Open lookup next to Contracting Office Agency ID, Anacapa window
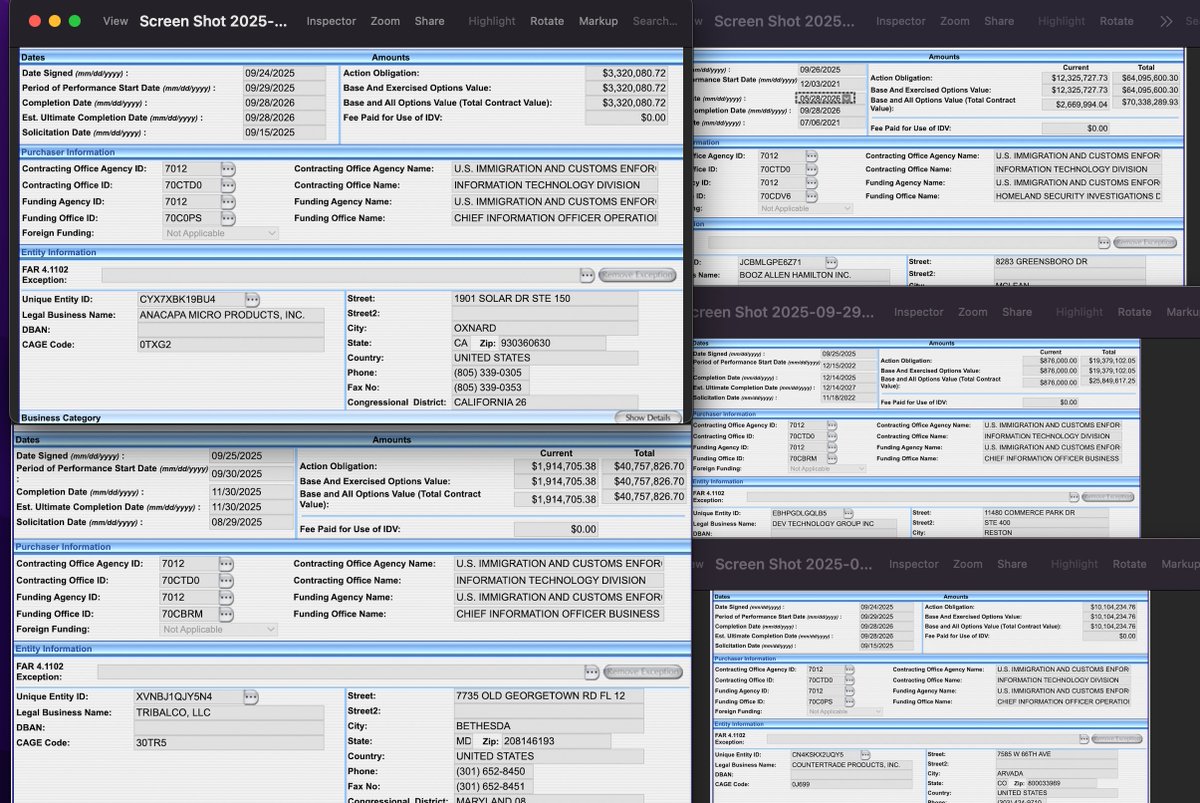Image resolution: width=1200 pixels, height=803 pixels. 228,169
